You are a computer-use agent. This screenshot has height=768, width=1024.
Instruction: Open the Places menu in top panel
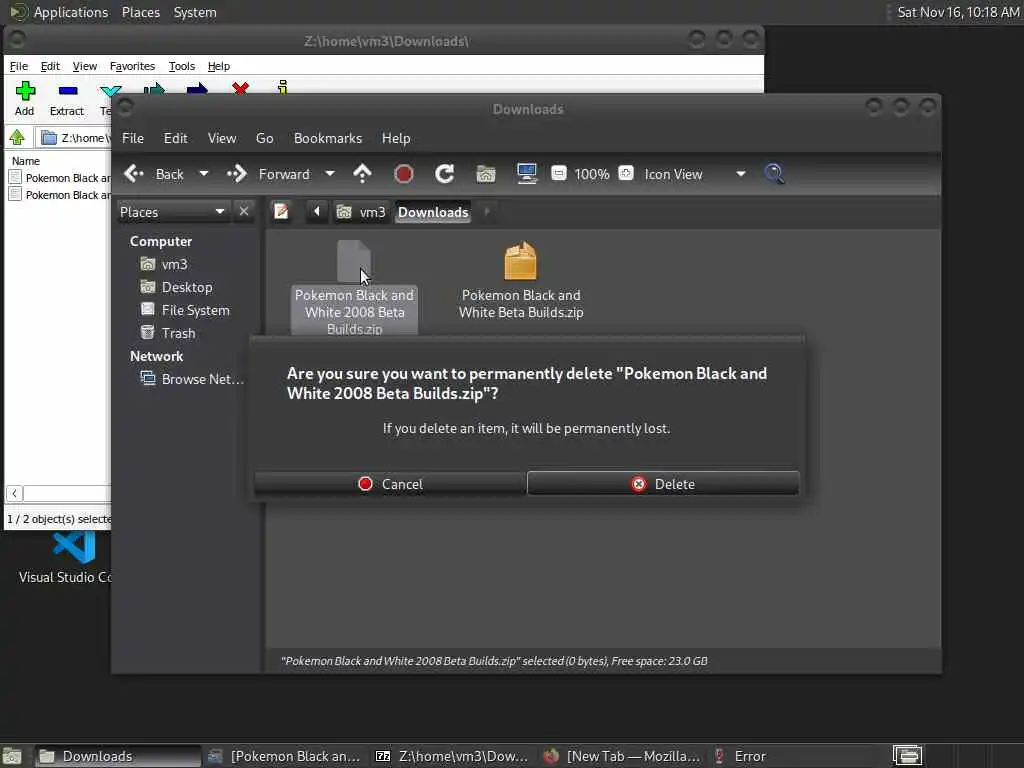pos(140,12)
